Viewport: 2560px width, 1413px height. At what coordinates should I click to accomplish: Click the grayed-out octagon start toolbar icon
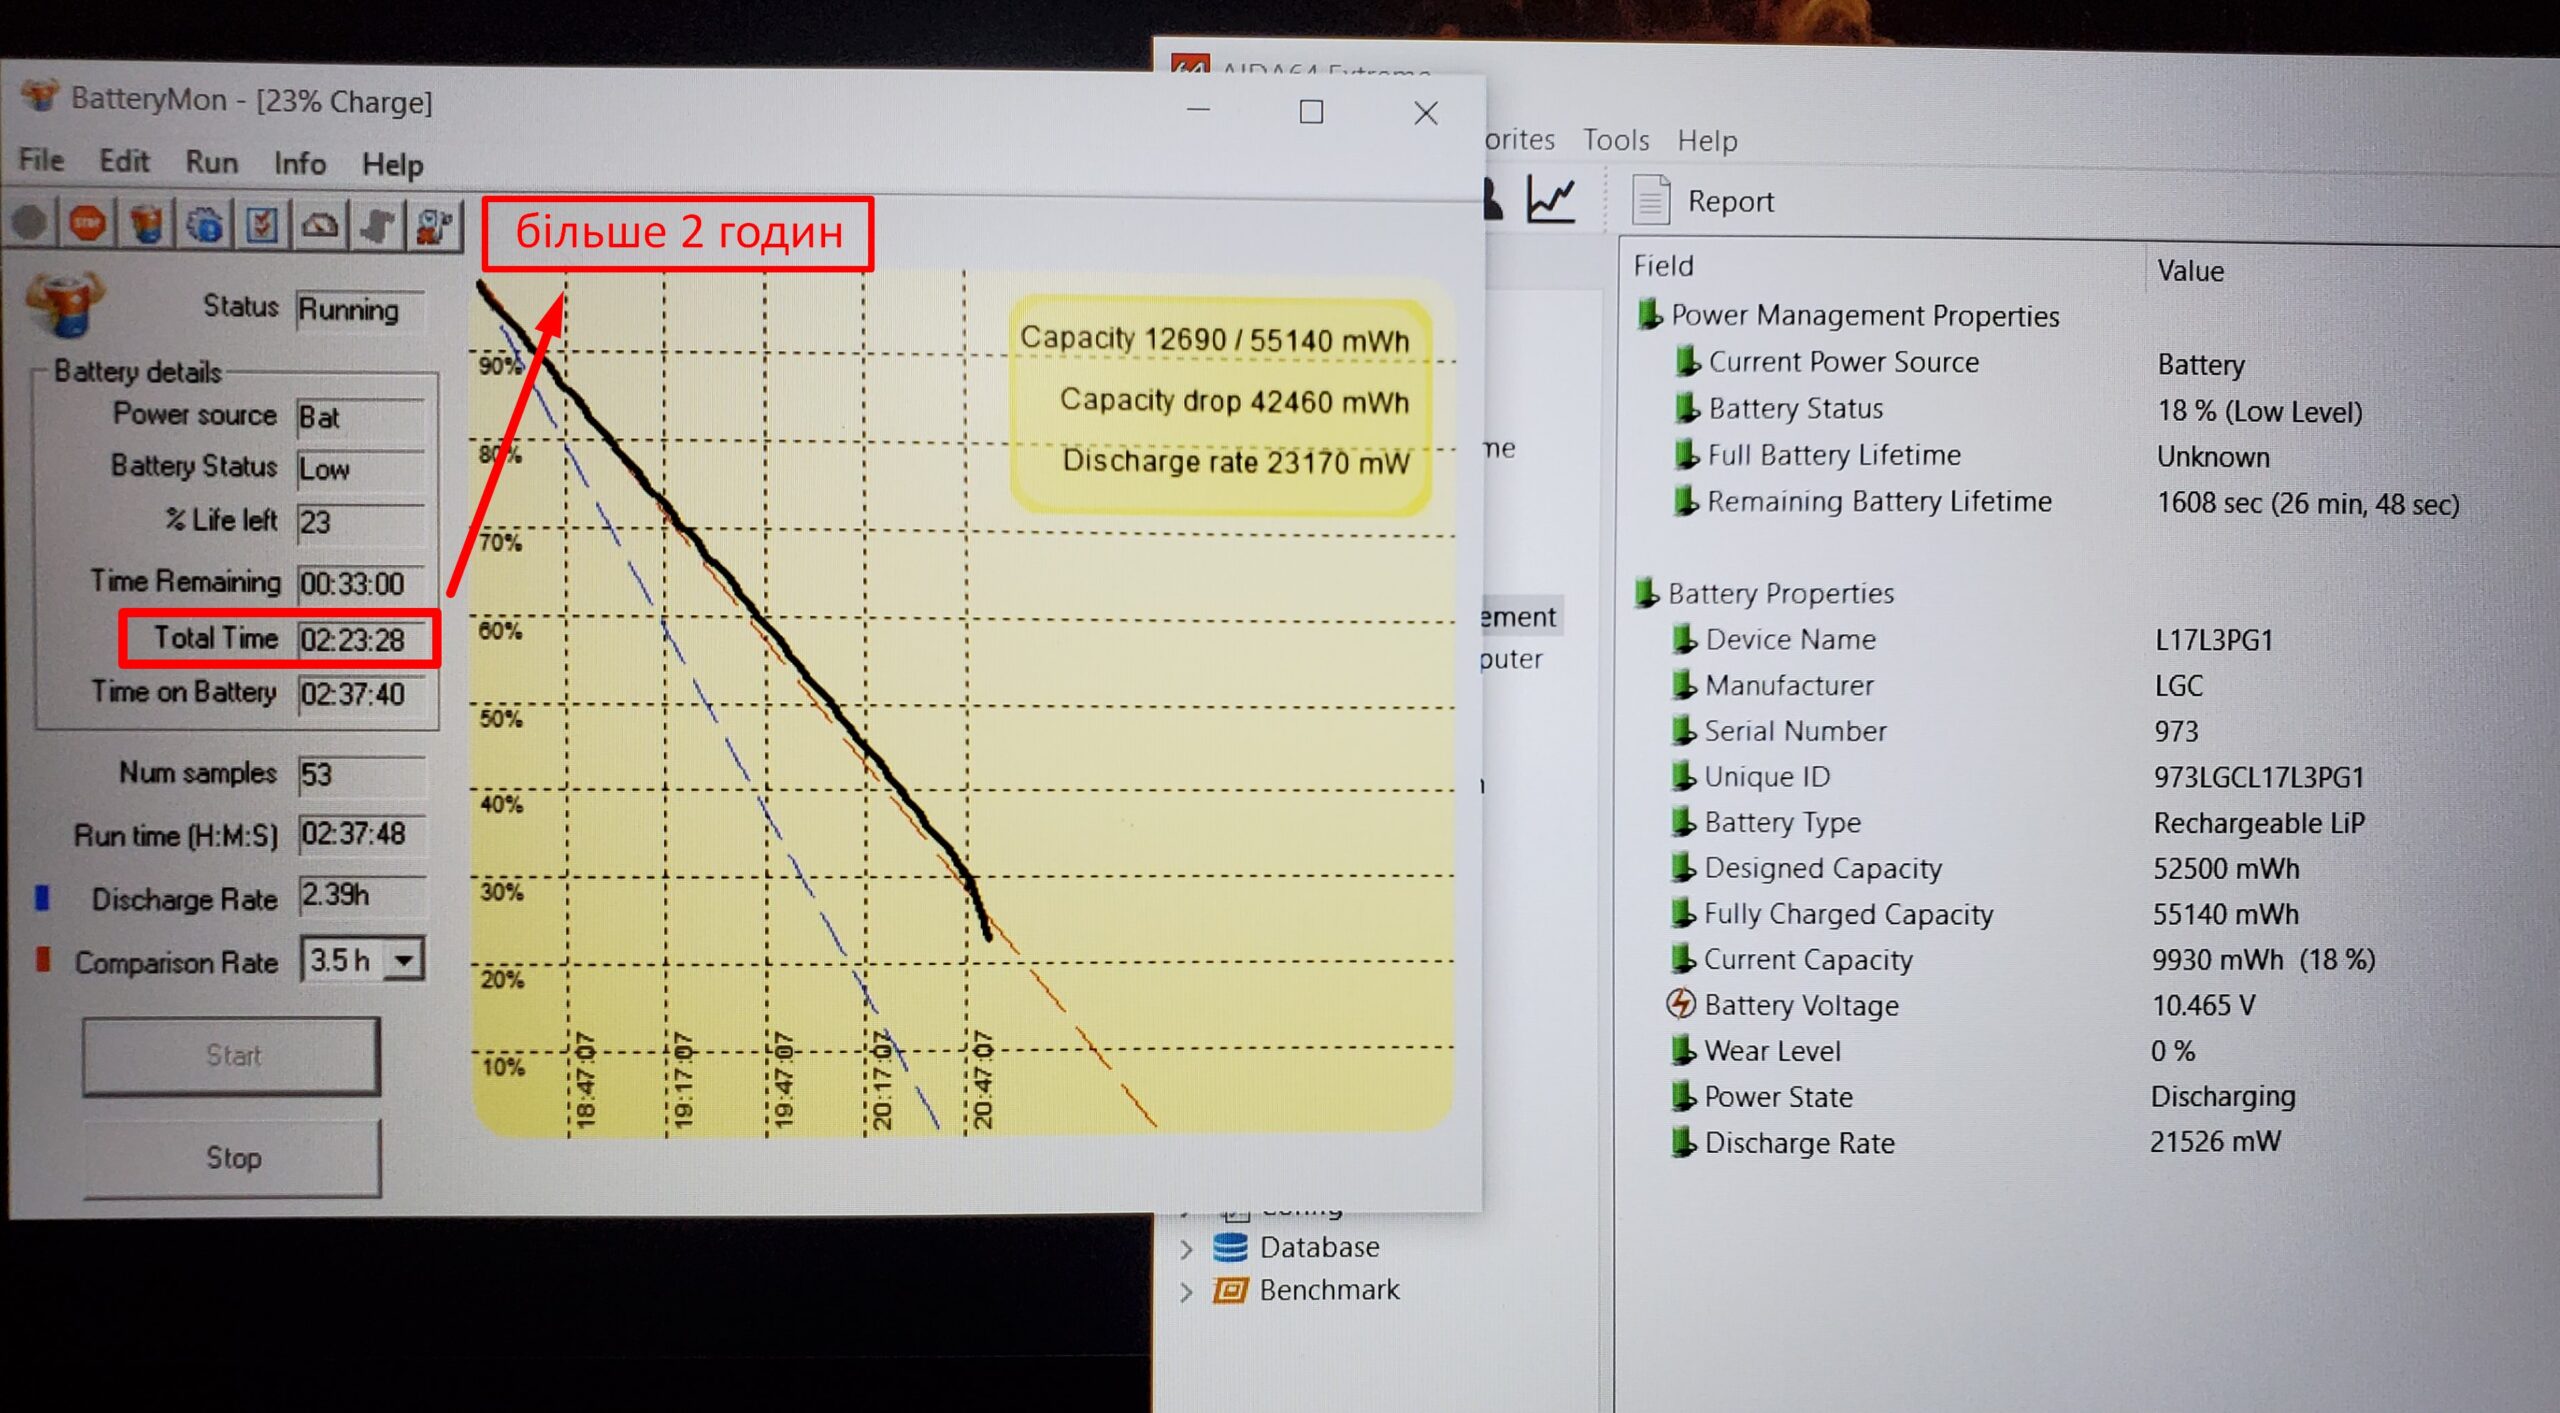click(x=30, y=223)
